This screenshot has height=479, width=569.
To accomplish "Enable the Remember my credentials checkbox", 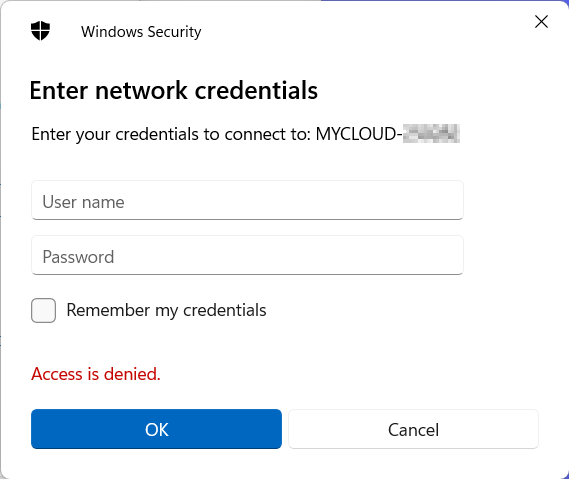I will [x=44, y=310].
